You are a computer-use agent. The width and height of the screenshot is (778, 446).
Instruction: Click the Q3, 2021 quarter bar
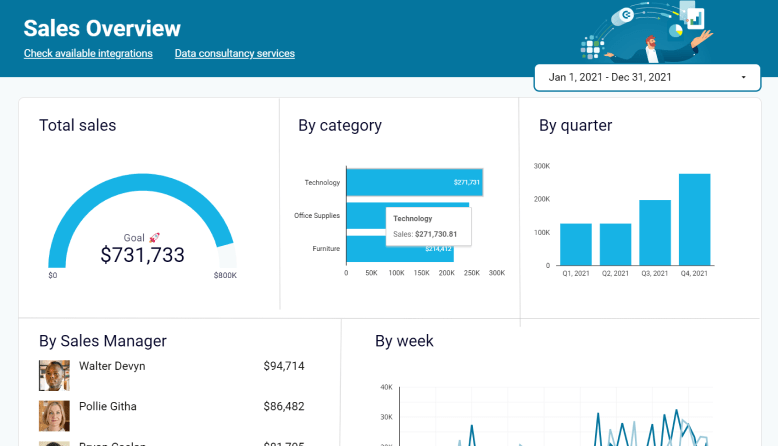[655, 233]
